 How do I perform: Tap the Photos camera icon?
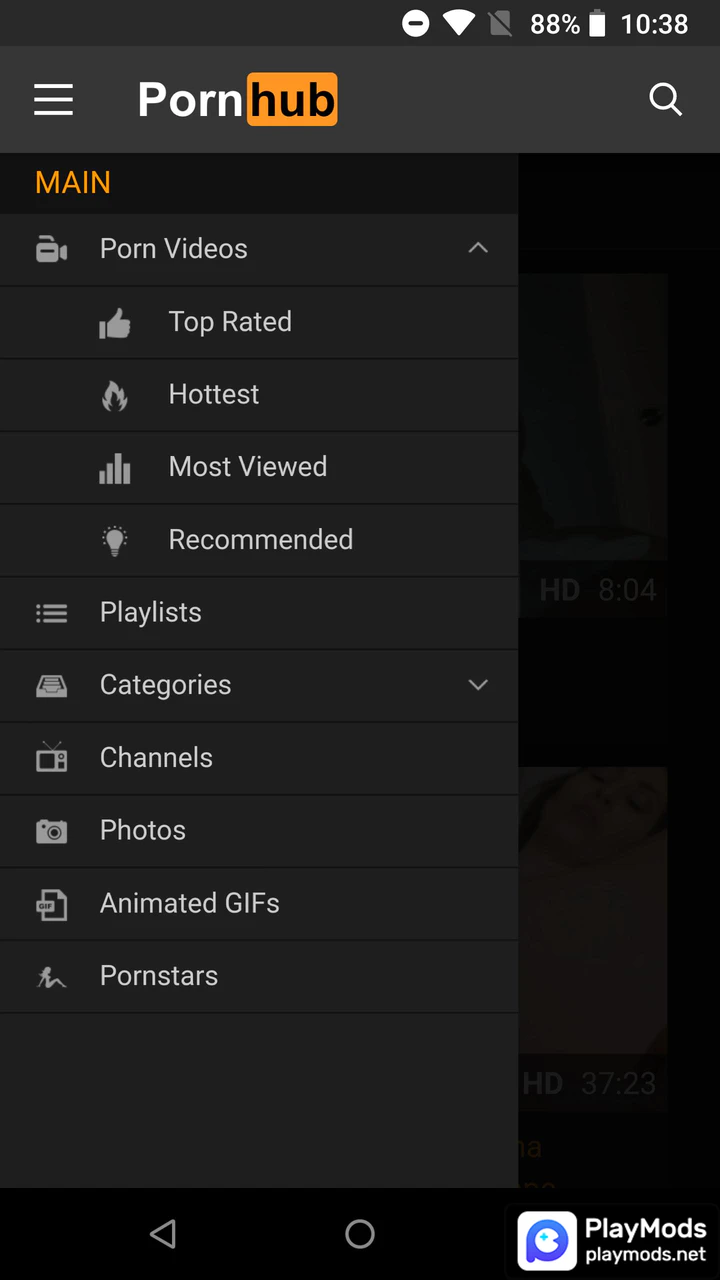coord(51,831)
